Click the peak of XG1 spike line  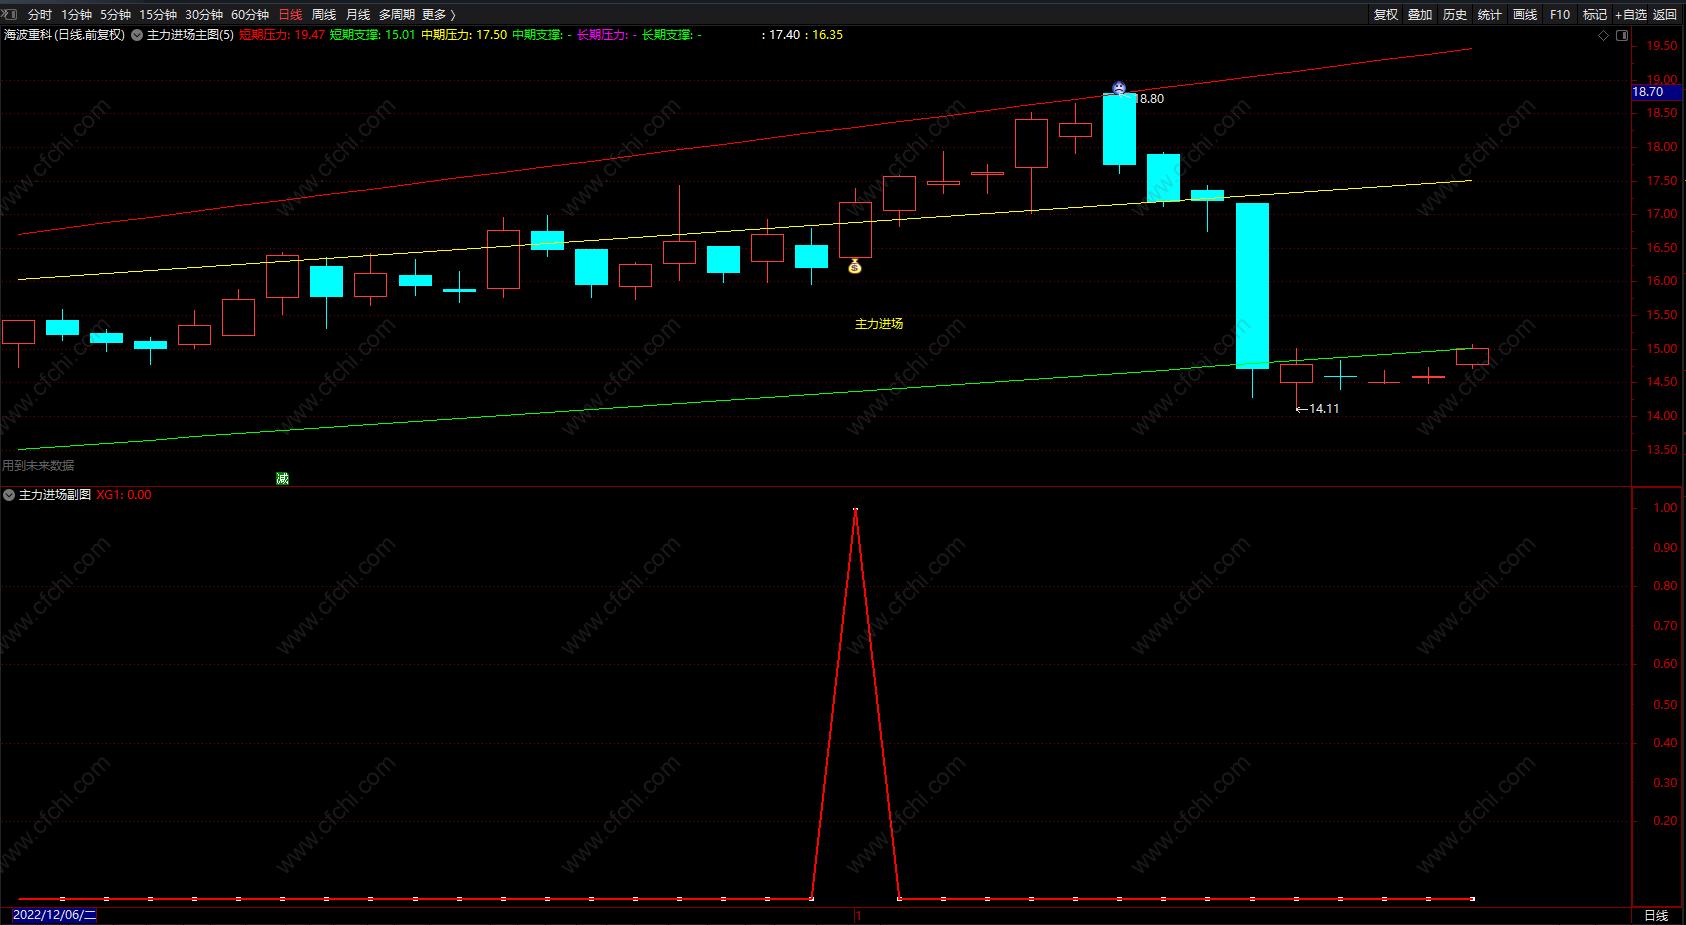[855, 510]
